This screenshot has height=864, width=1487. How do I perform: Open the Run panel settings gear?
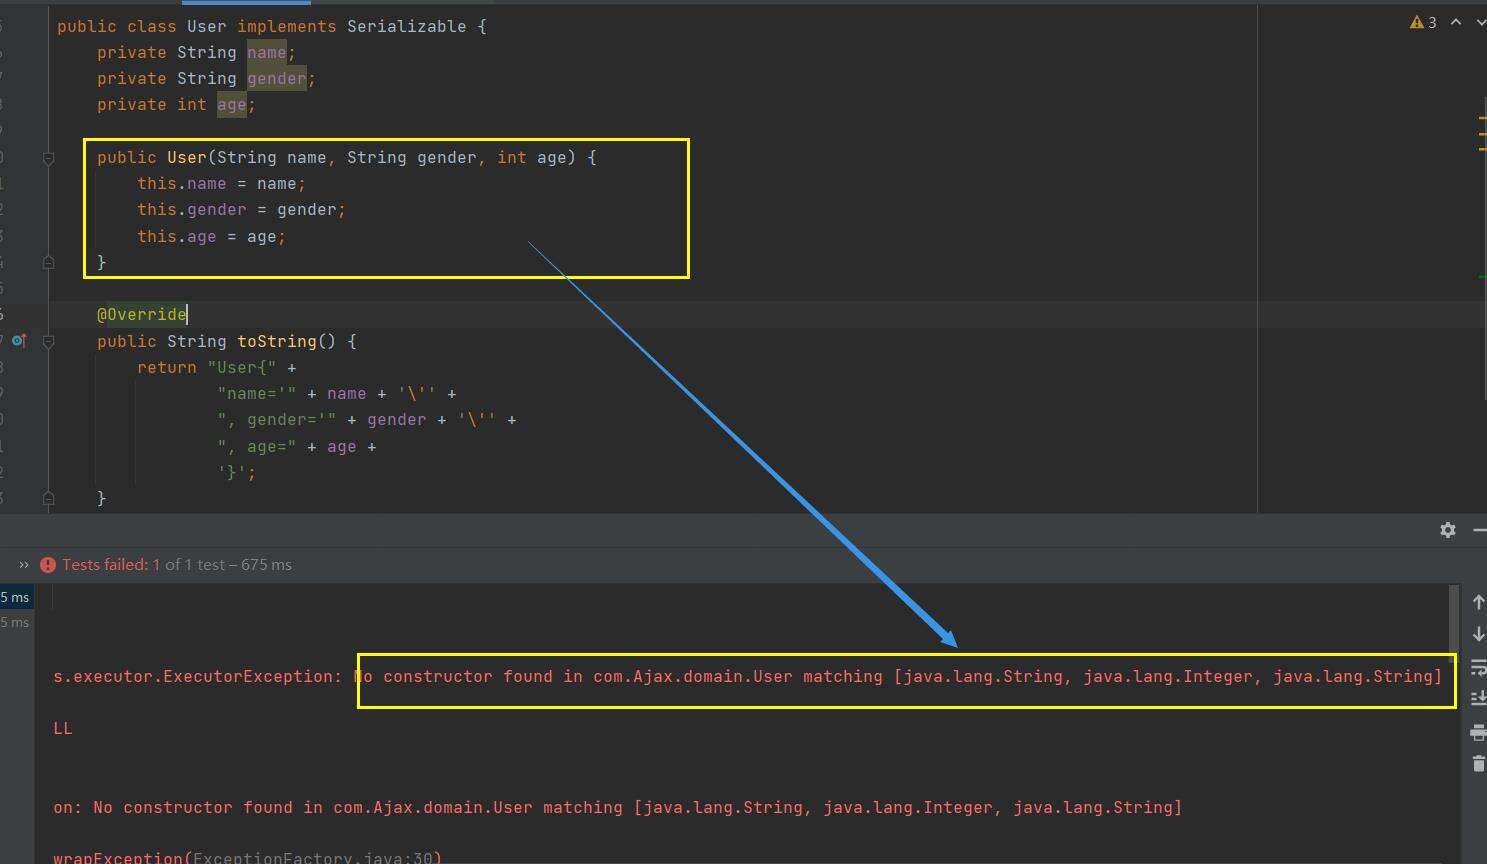pos(1447,530)
